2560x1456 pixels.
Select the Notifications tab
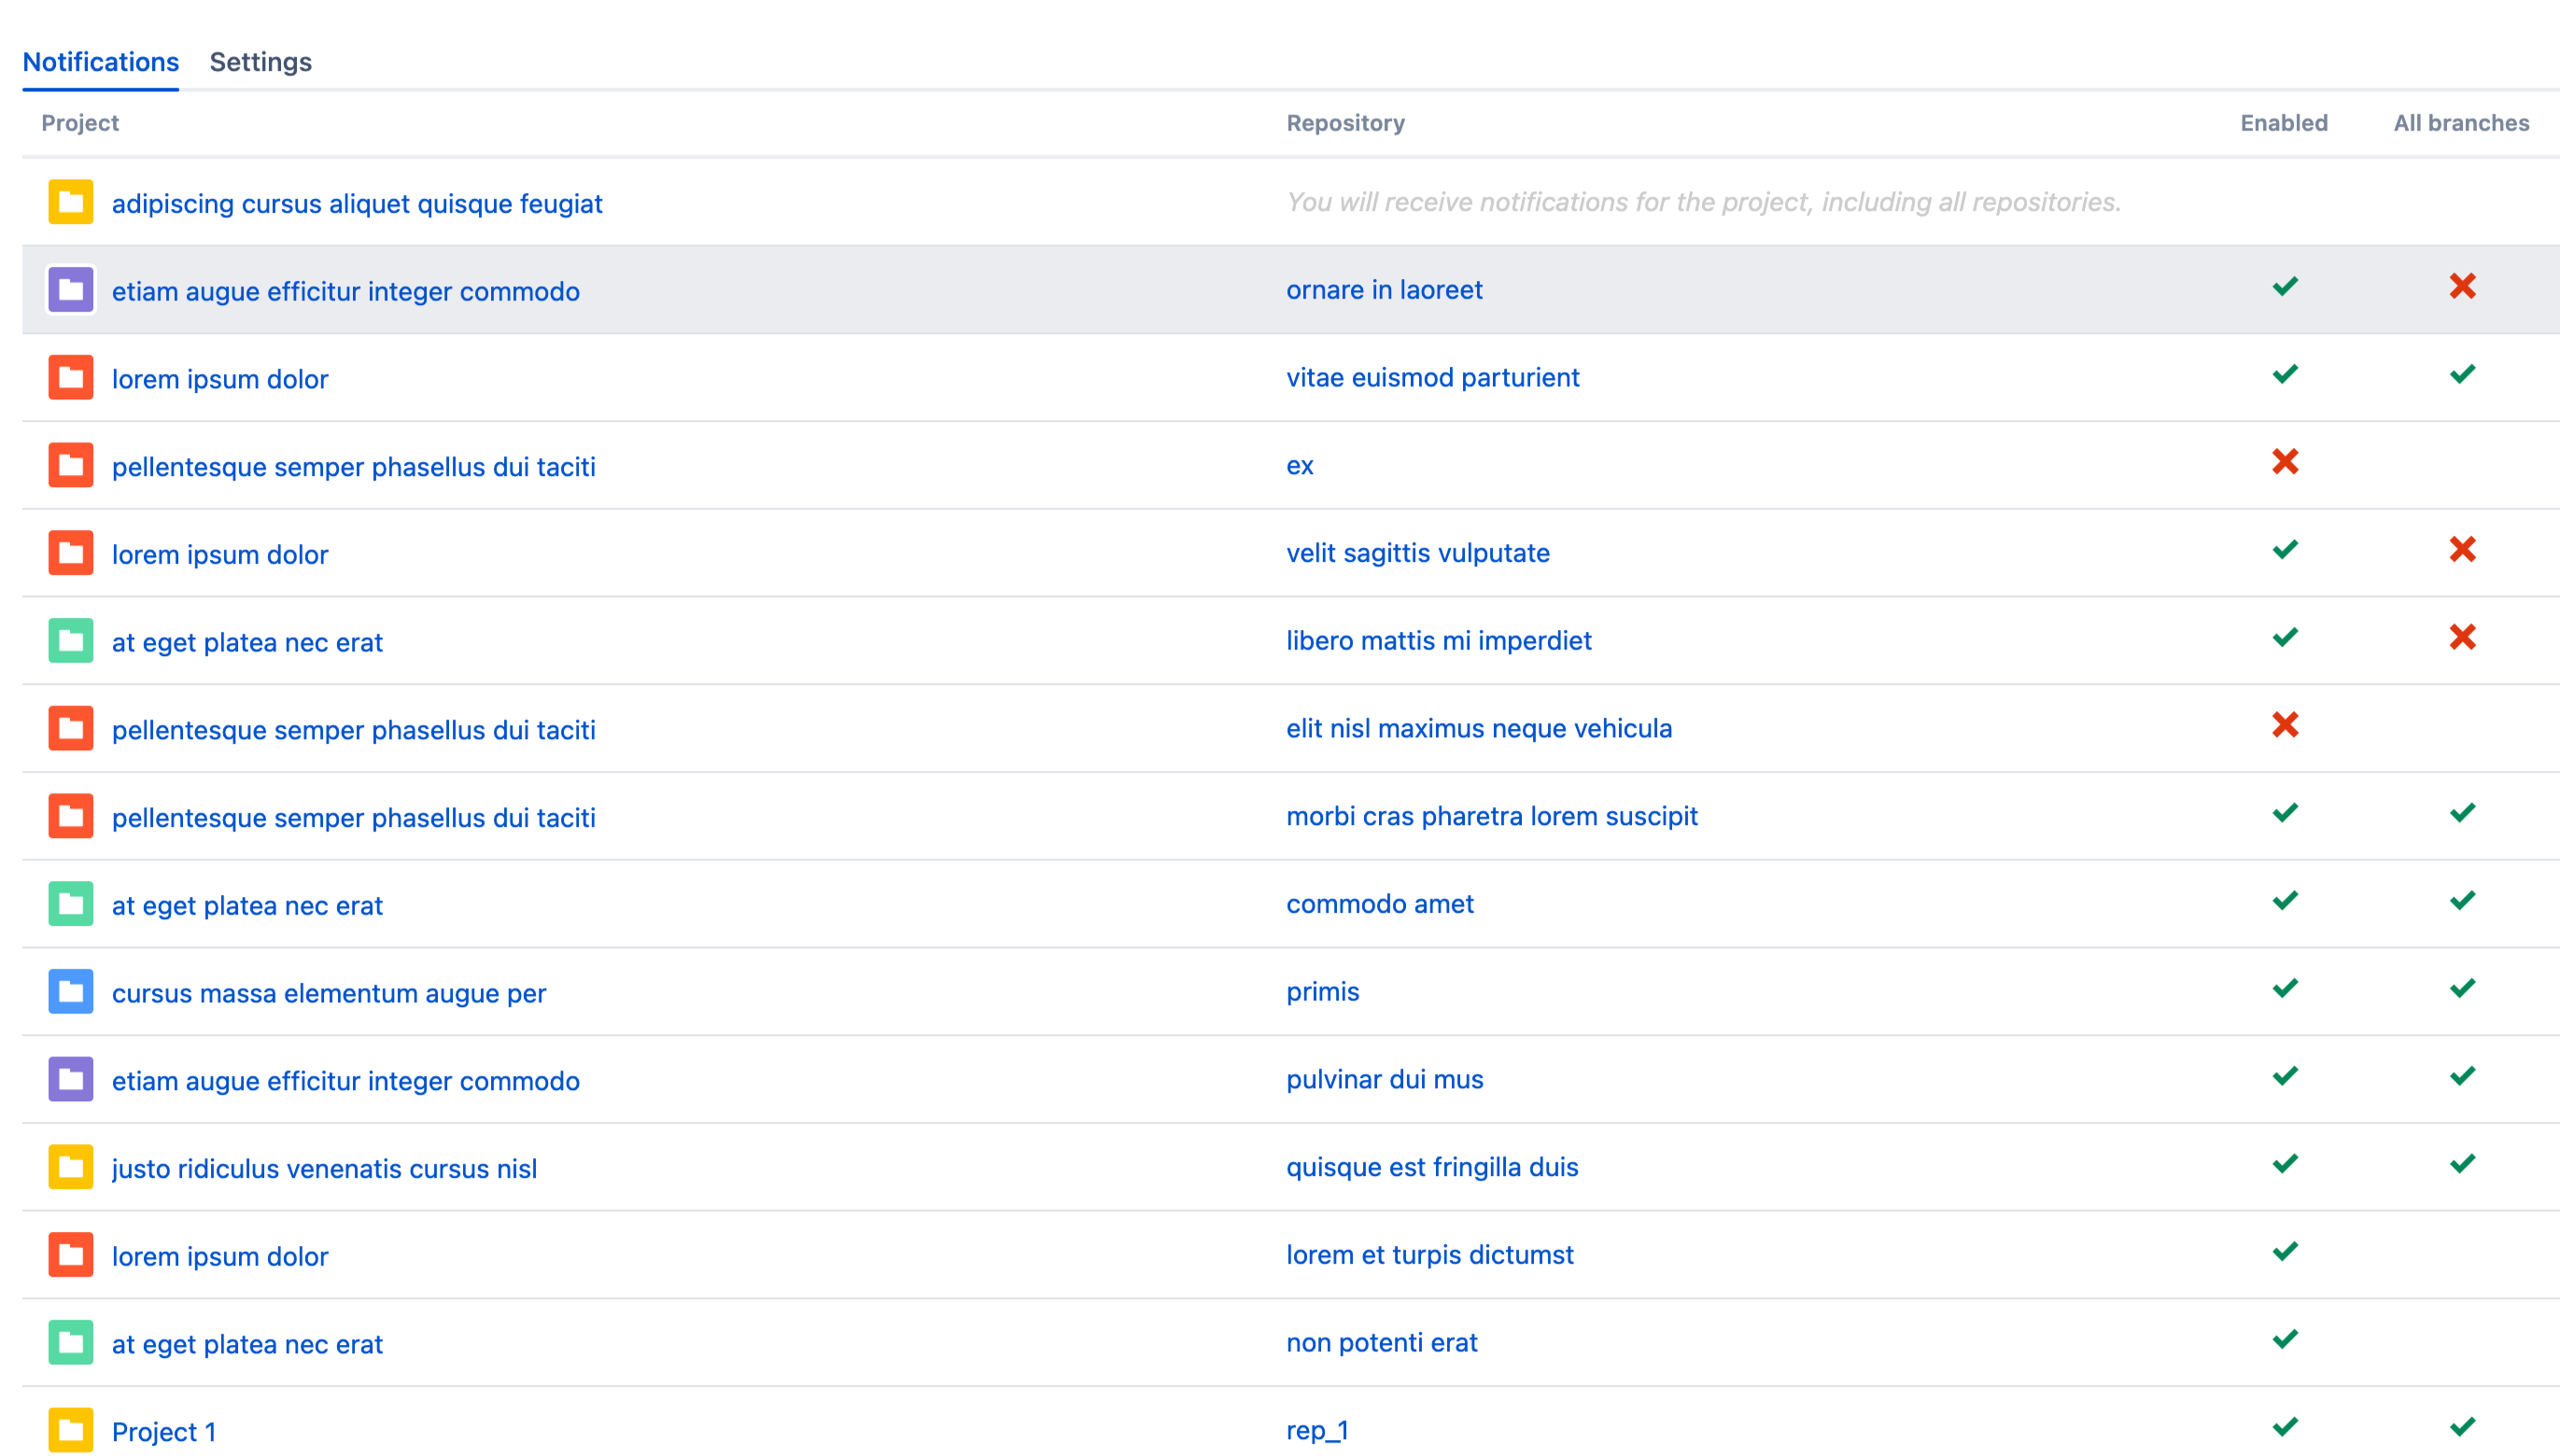pos(100,62)
